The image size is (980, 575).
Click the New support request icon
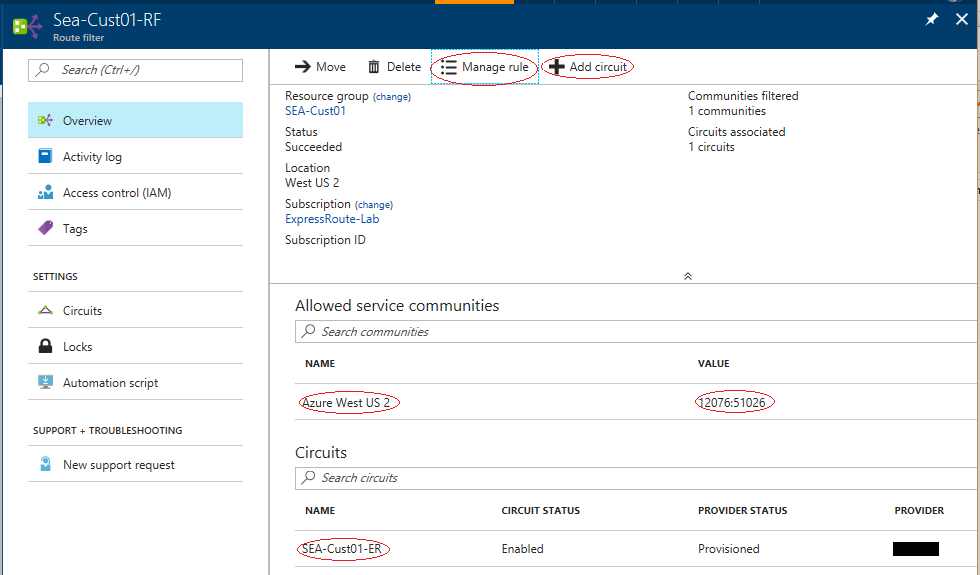coord(45,465)
